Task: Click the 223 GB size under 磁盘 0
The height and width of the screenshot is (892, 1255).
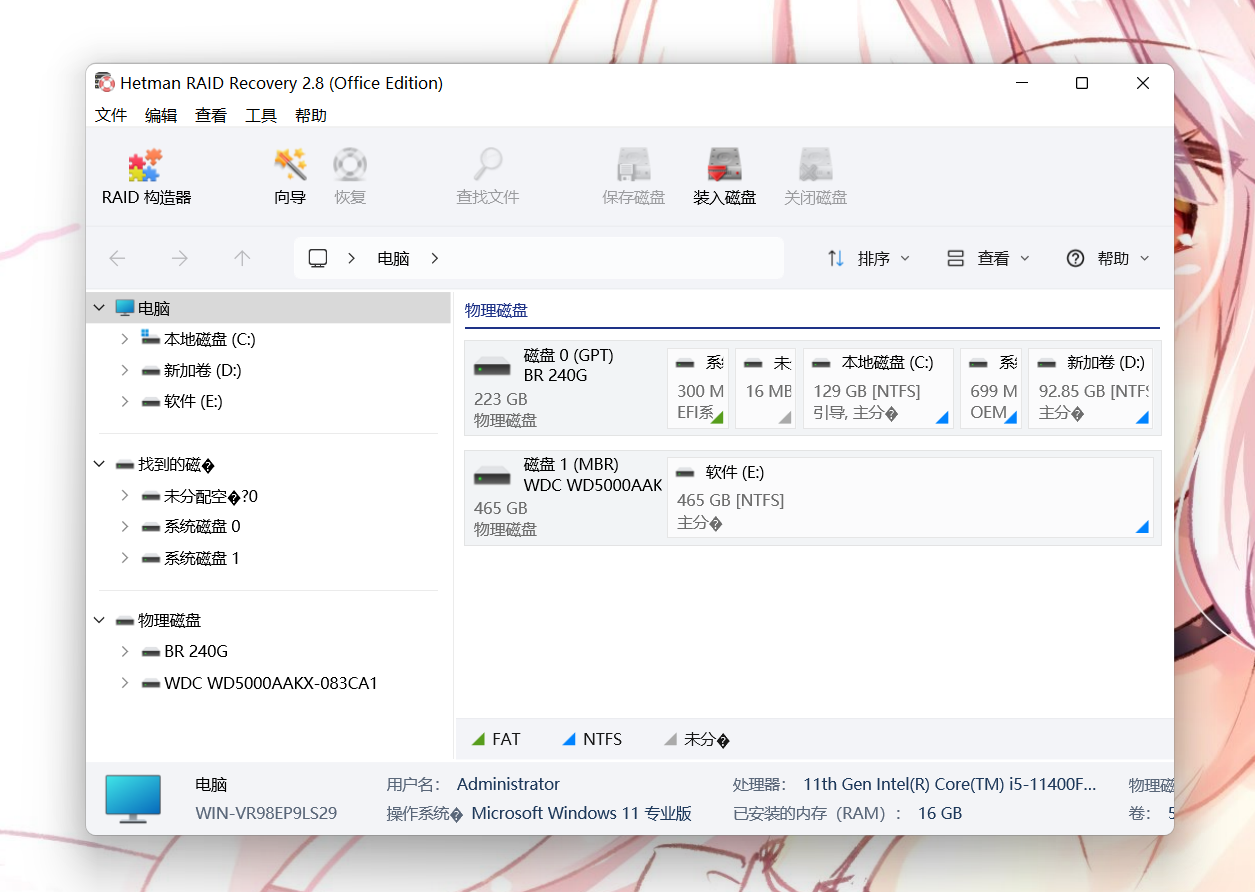Action: [501, 399]
